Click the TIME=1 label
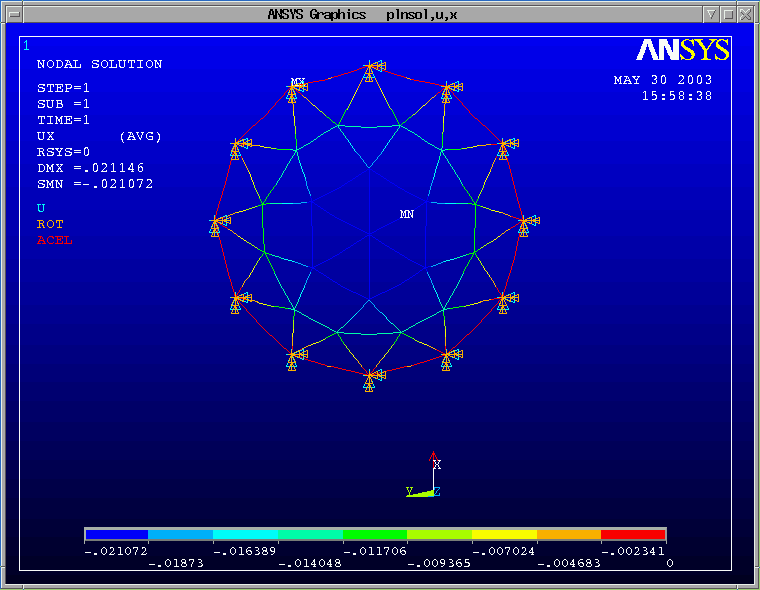Screen dimensions: 760x590 [63, 120]
